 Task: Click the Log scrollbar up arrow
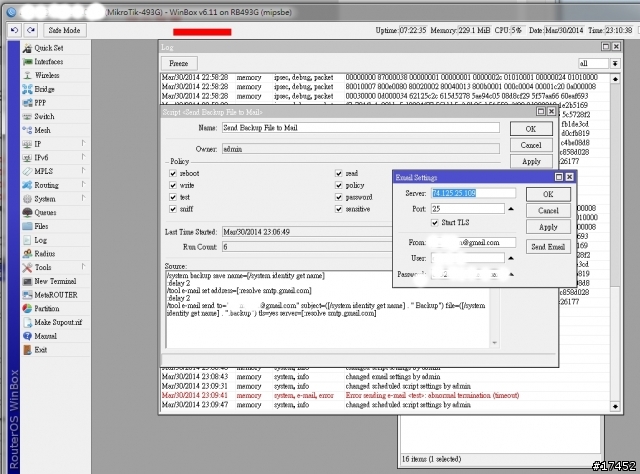615,79
